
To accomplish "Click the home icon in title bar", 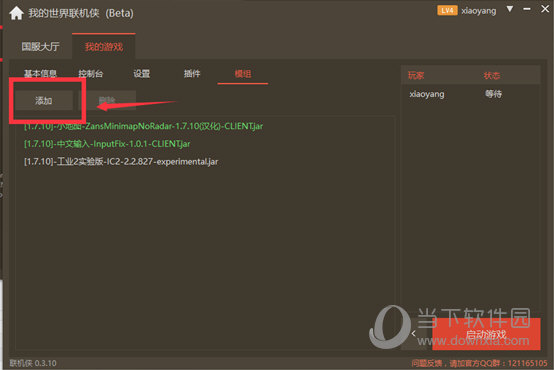I will pyautogui.click(x=16, y=13).
